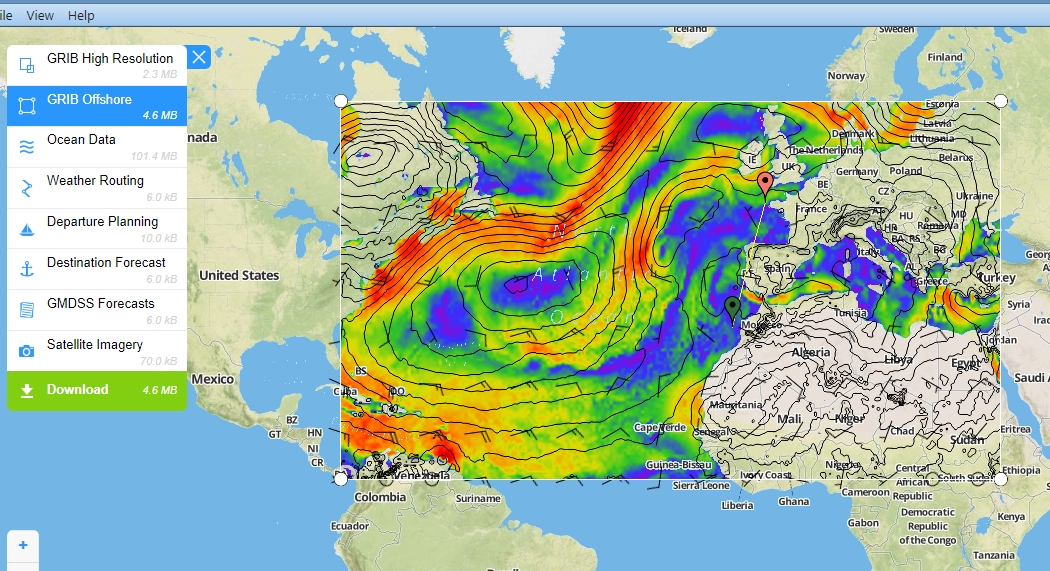Click the bottom-right selection corner handle

[1001, 479]
